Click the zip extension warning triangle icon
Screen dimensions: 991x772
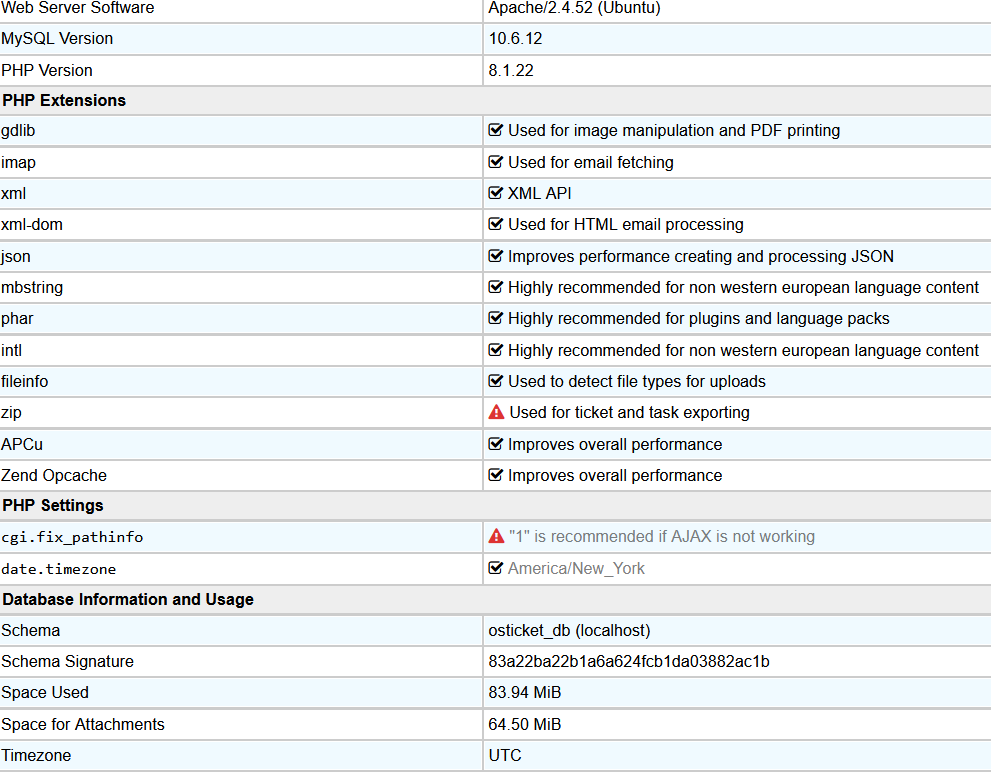coord(496,412)
